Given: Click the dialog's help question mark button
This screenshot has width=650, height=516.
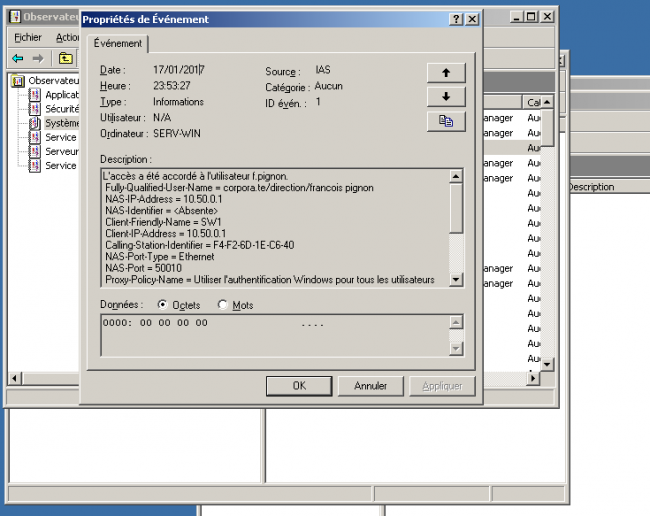Looking at the screenshot, I should 456,19.
